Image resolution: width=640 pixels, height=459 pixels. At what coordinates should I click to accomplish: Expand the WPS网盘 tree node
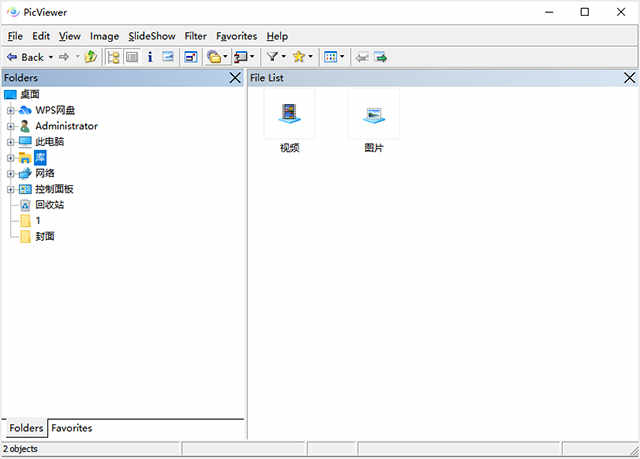pos(11,110)
